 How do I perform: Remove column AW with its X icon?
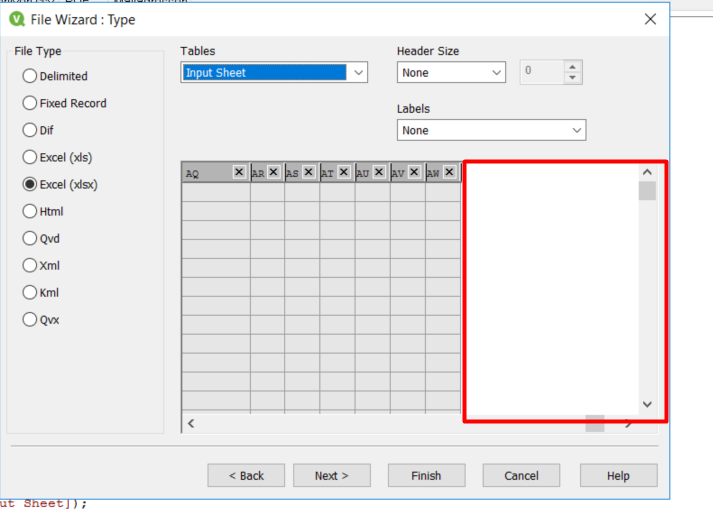click(449, 172)
